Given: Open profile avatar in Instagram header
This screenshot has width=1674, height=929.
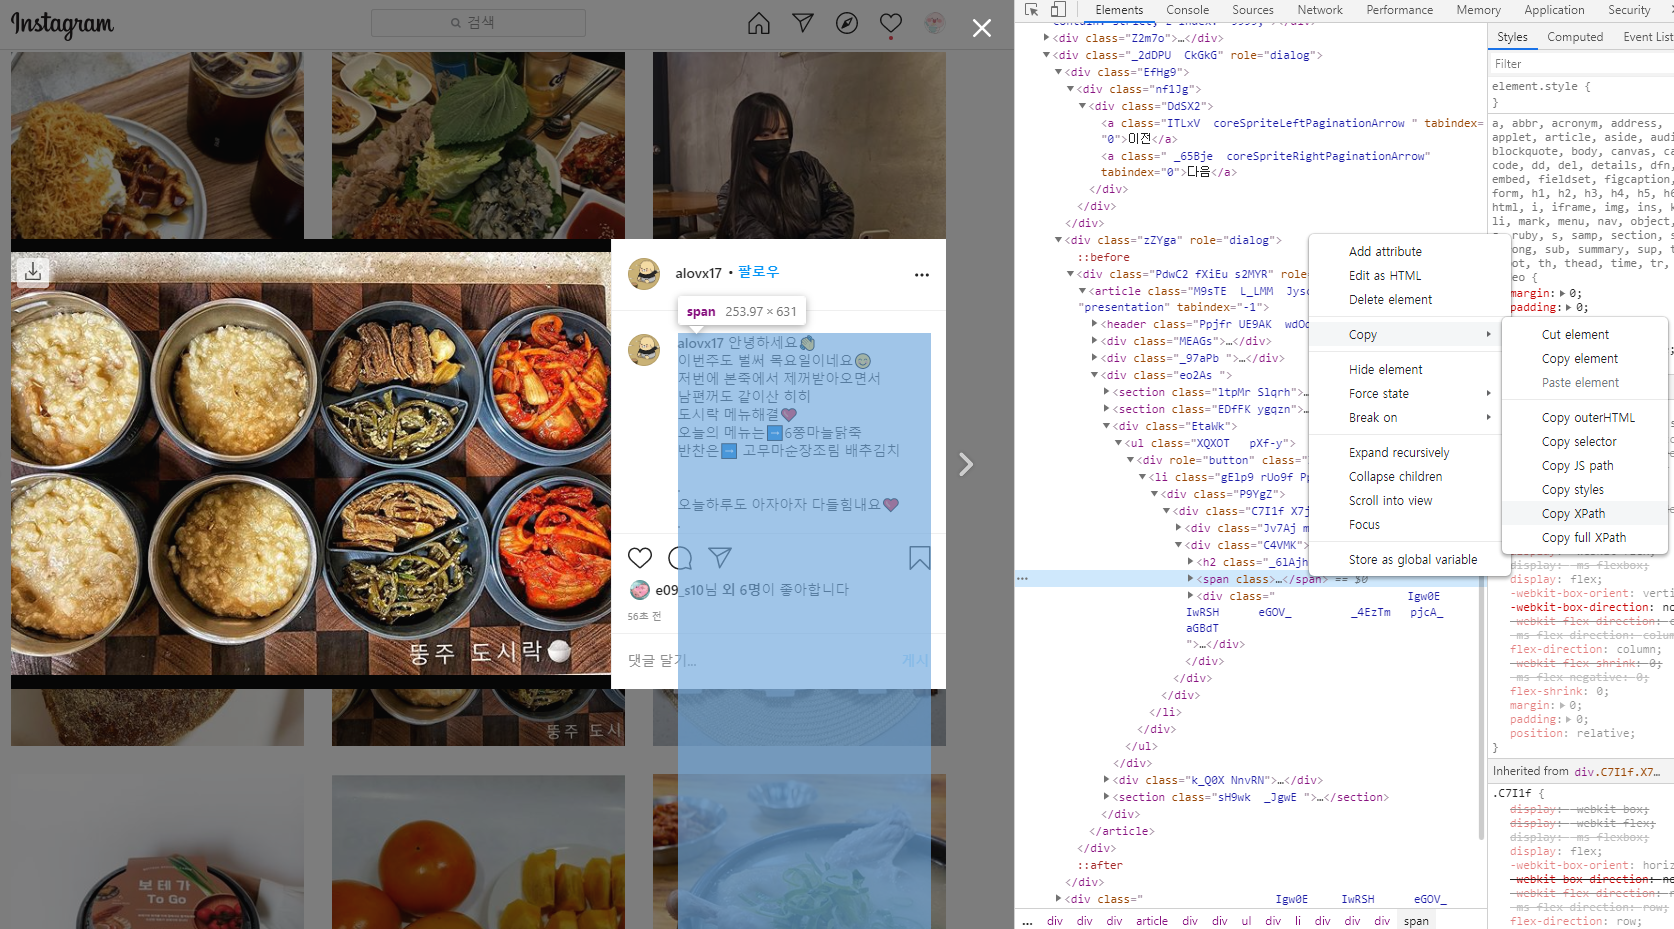Looking at the screenshot, I should click(x=935, y=23).
